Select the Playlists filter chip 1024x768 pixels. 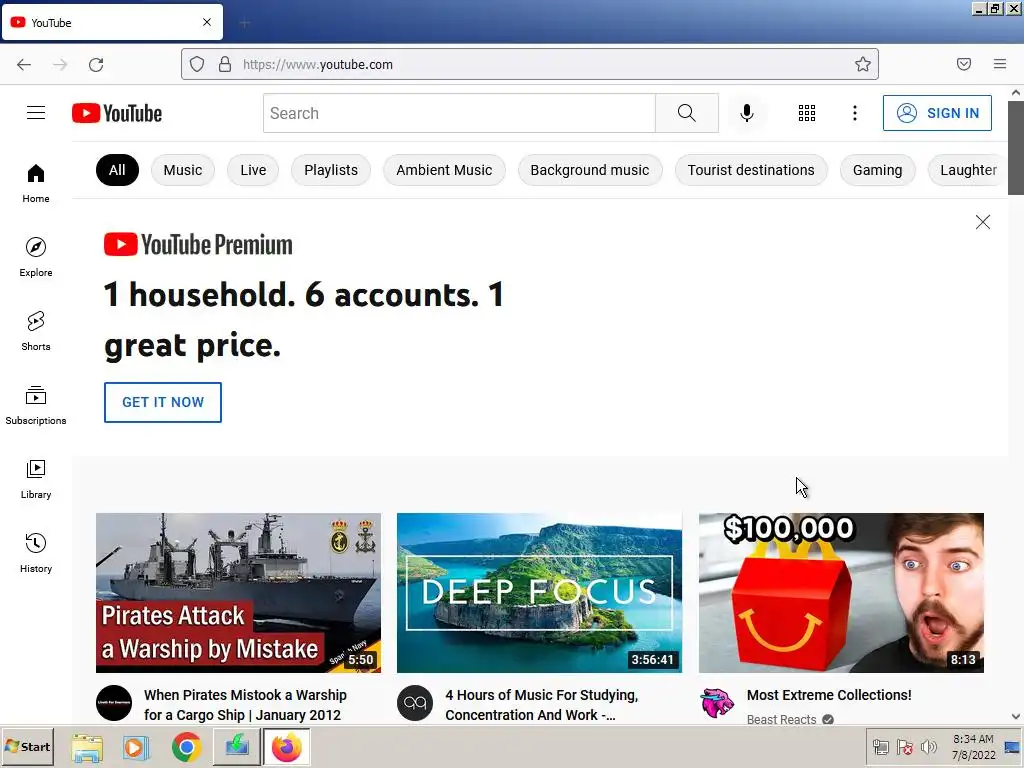[x=330, y=170]
